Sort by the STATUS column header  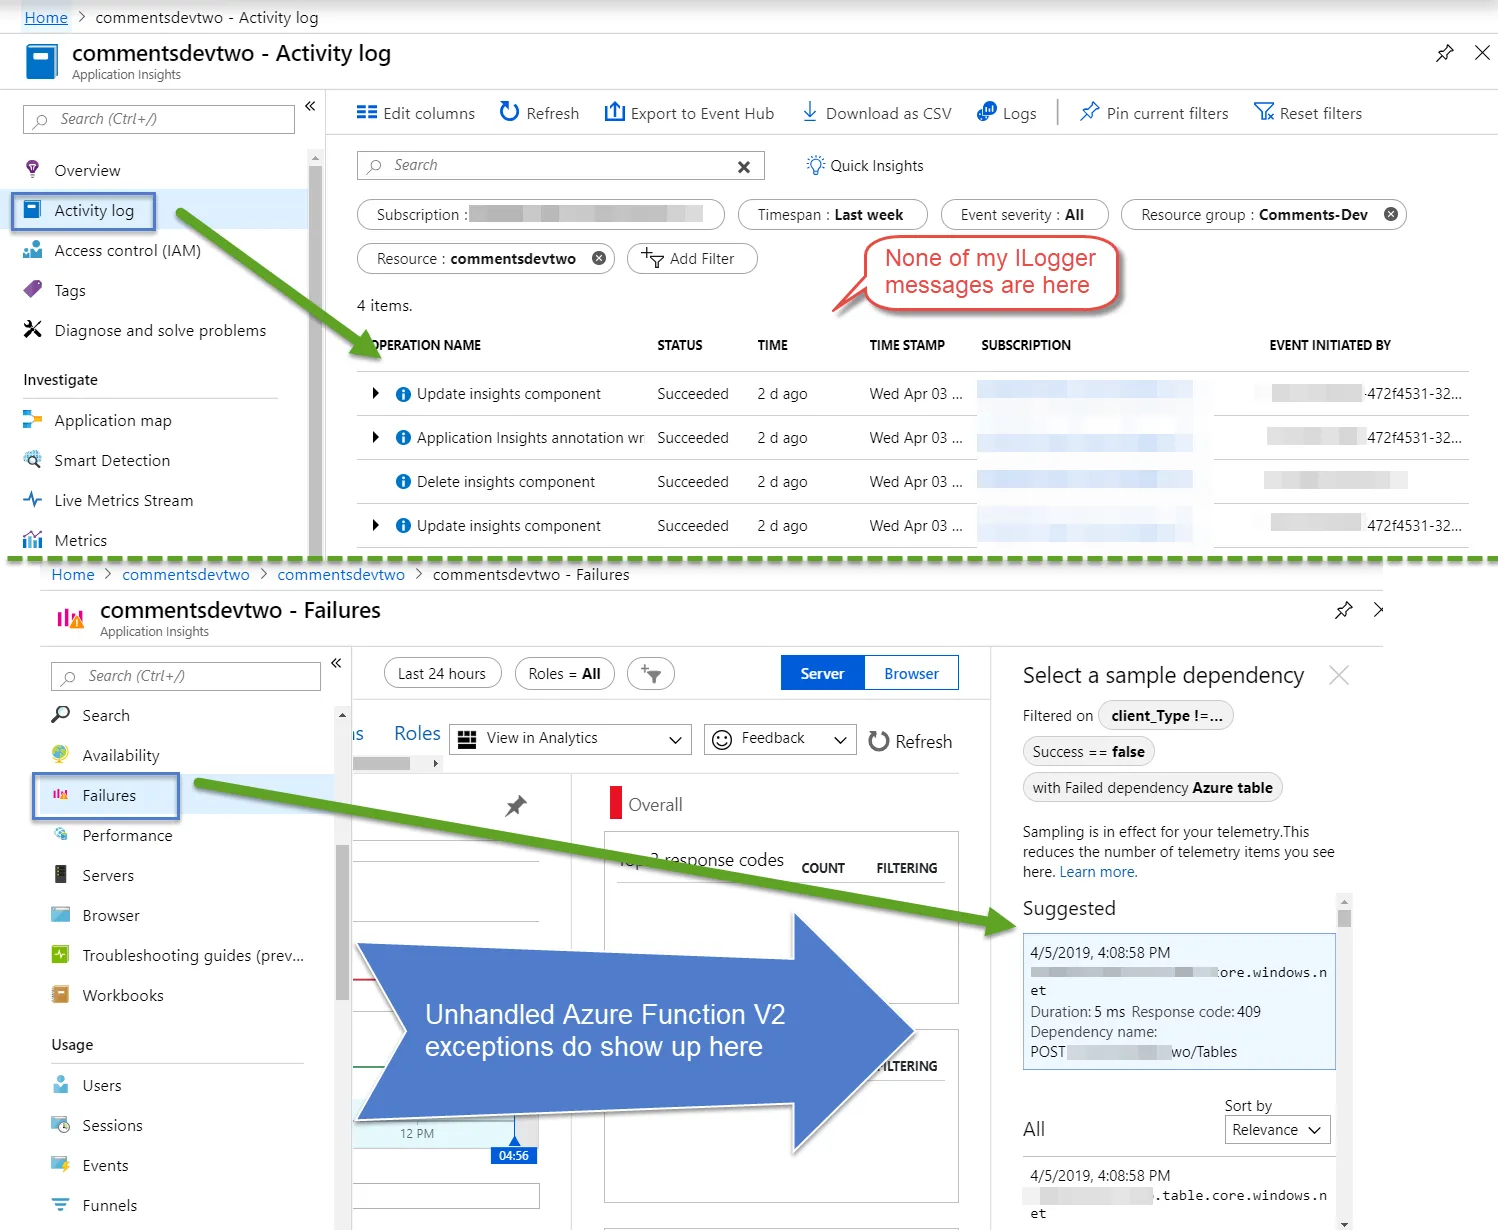click(x=680, y=345)
